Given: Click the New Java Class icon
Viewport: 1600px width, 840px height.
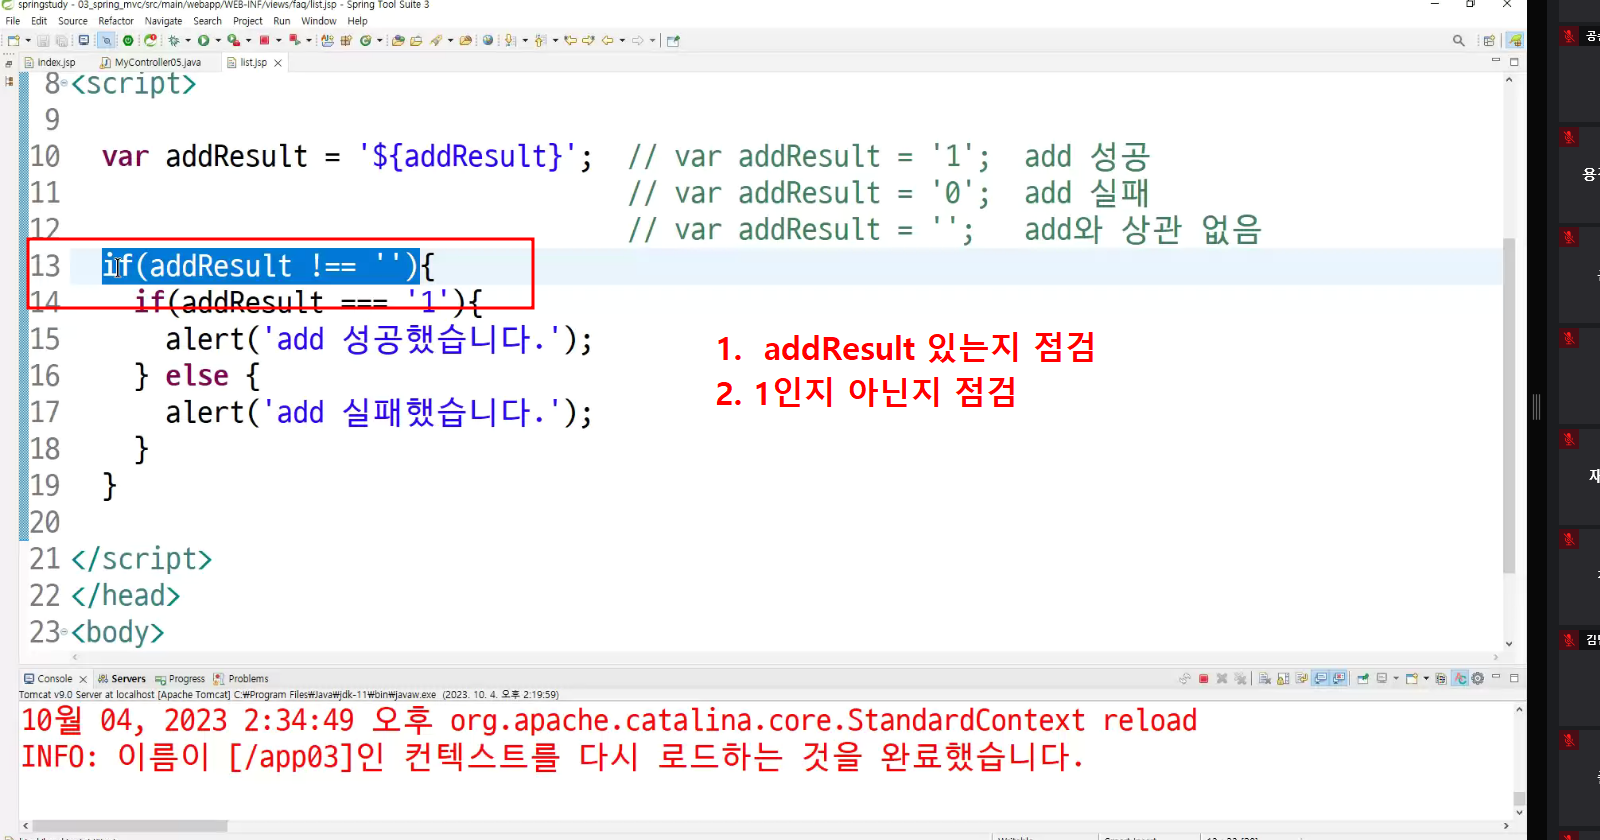Looking at the screenshot, I should [x=366, y=41].
